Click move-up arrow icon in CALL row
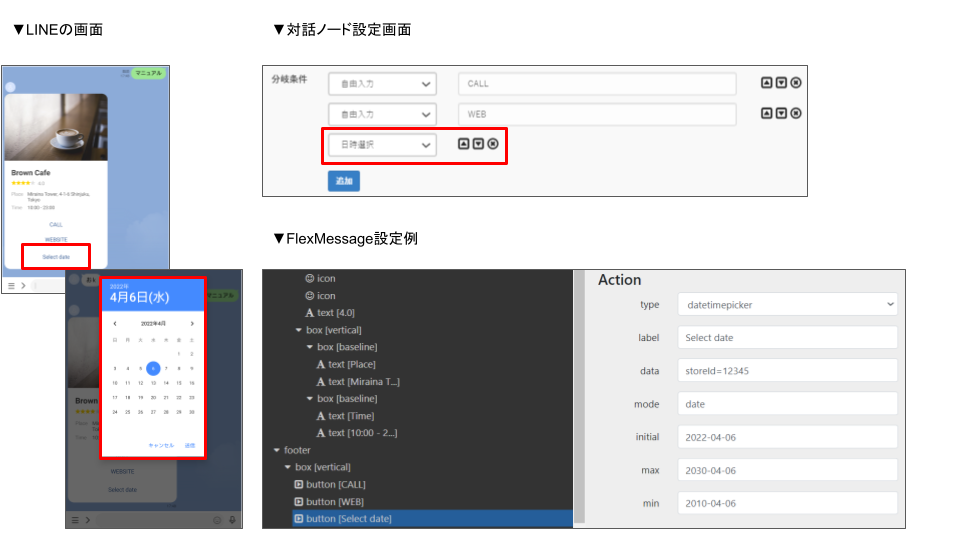This screenshot has height=540, width=960. coord(766,84)
